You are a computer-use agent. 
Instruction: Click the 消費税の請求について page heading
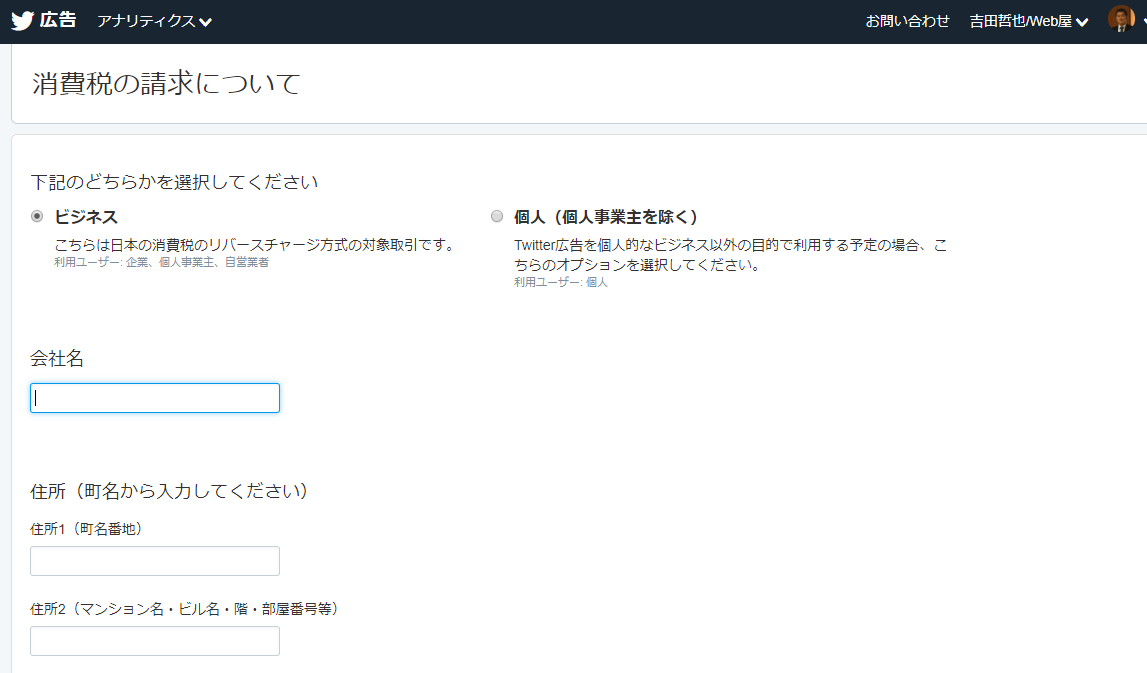pyautogui.click(x=166, y=83)
